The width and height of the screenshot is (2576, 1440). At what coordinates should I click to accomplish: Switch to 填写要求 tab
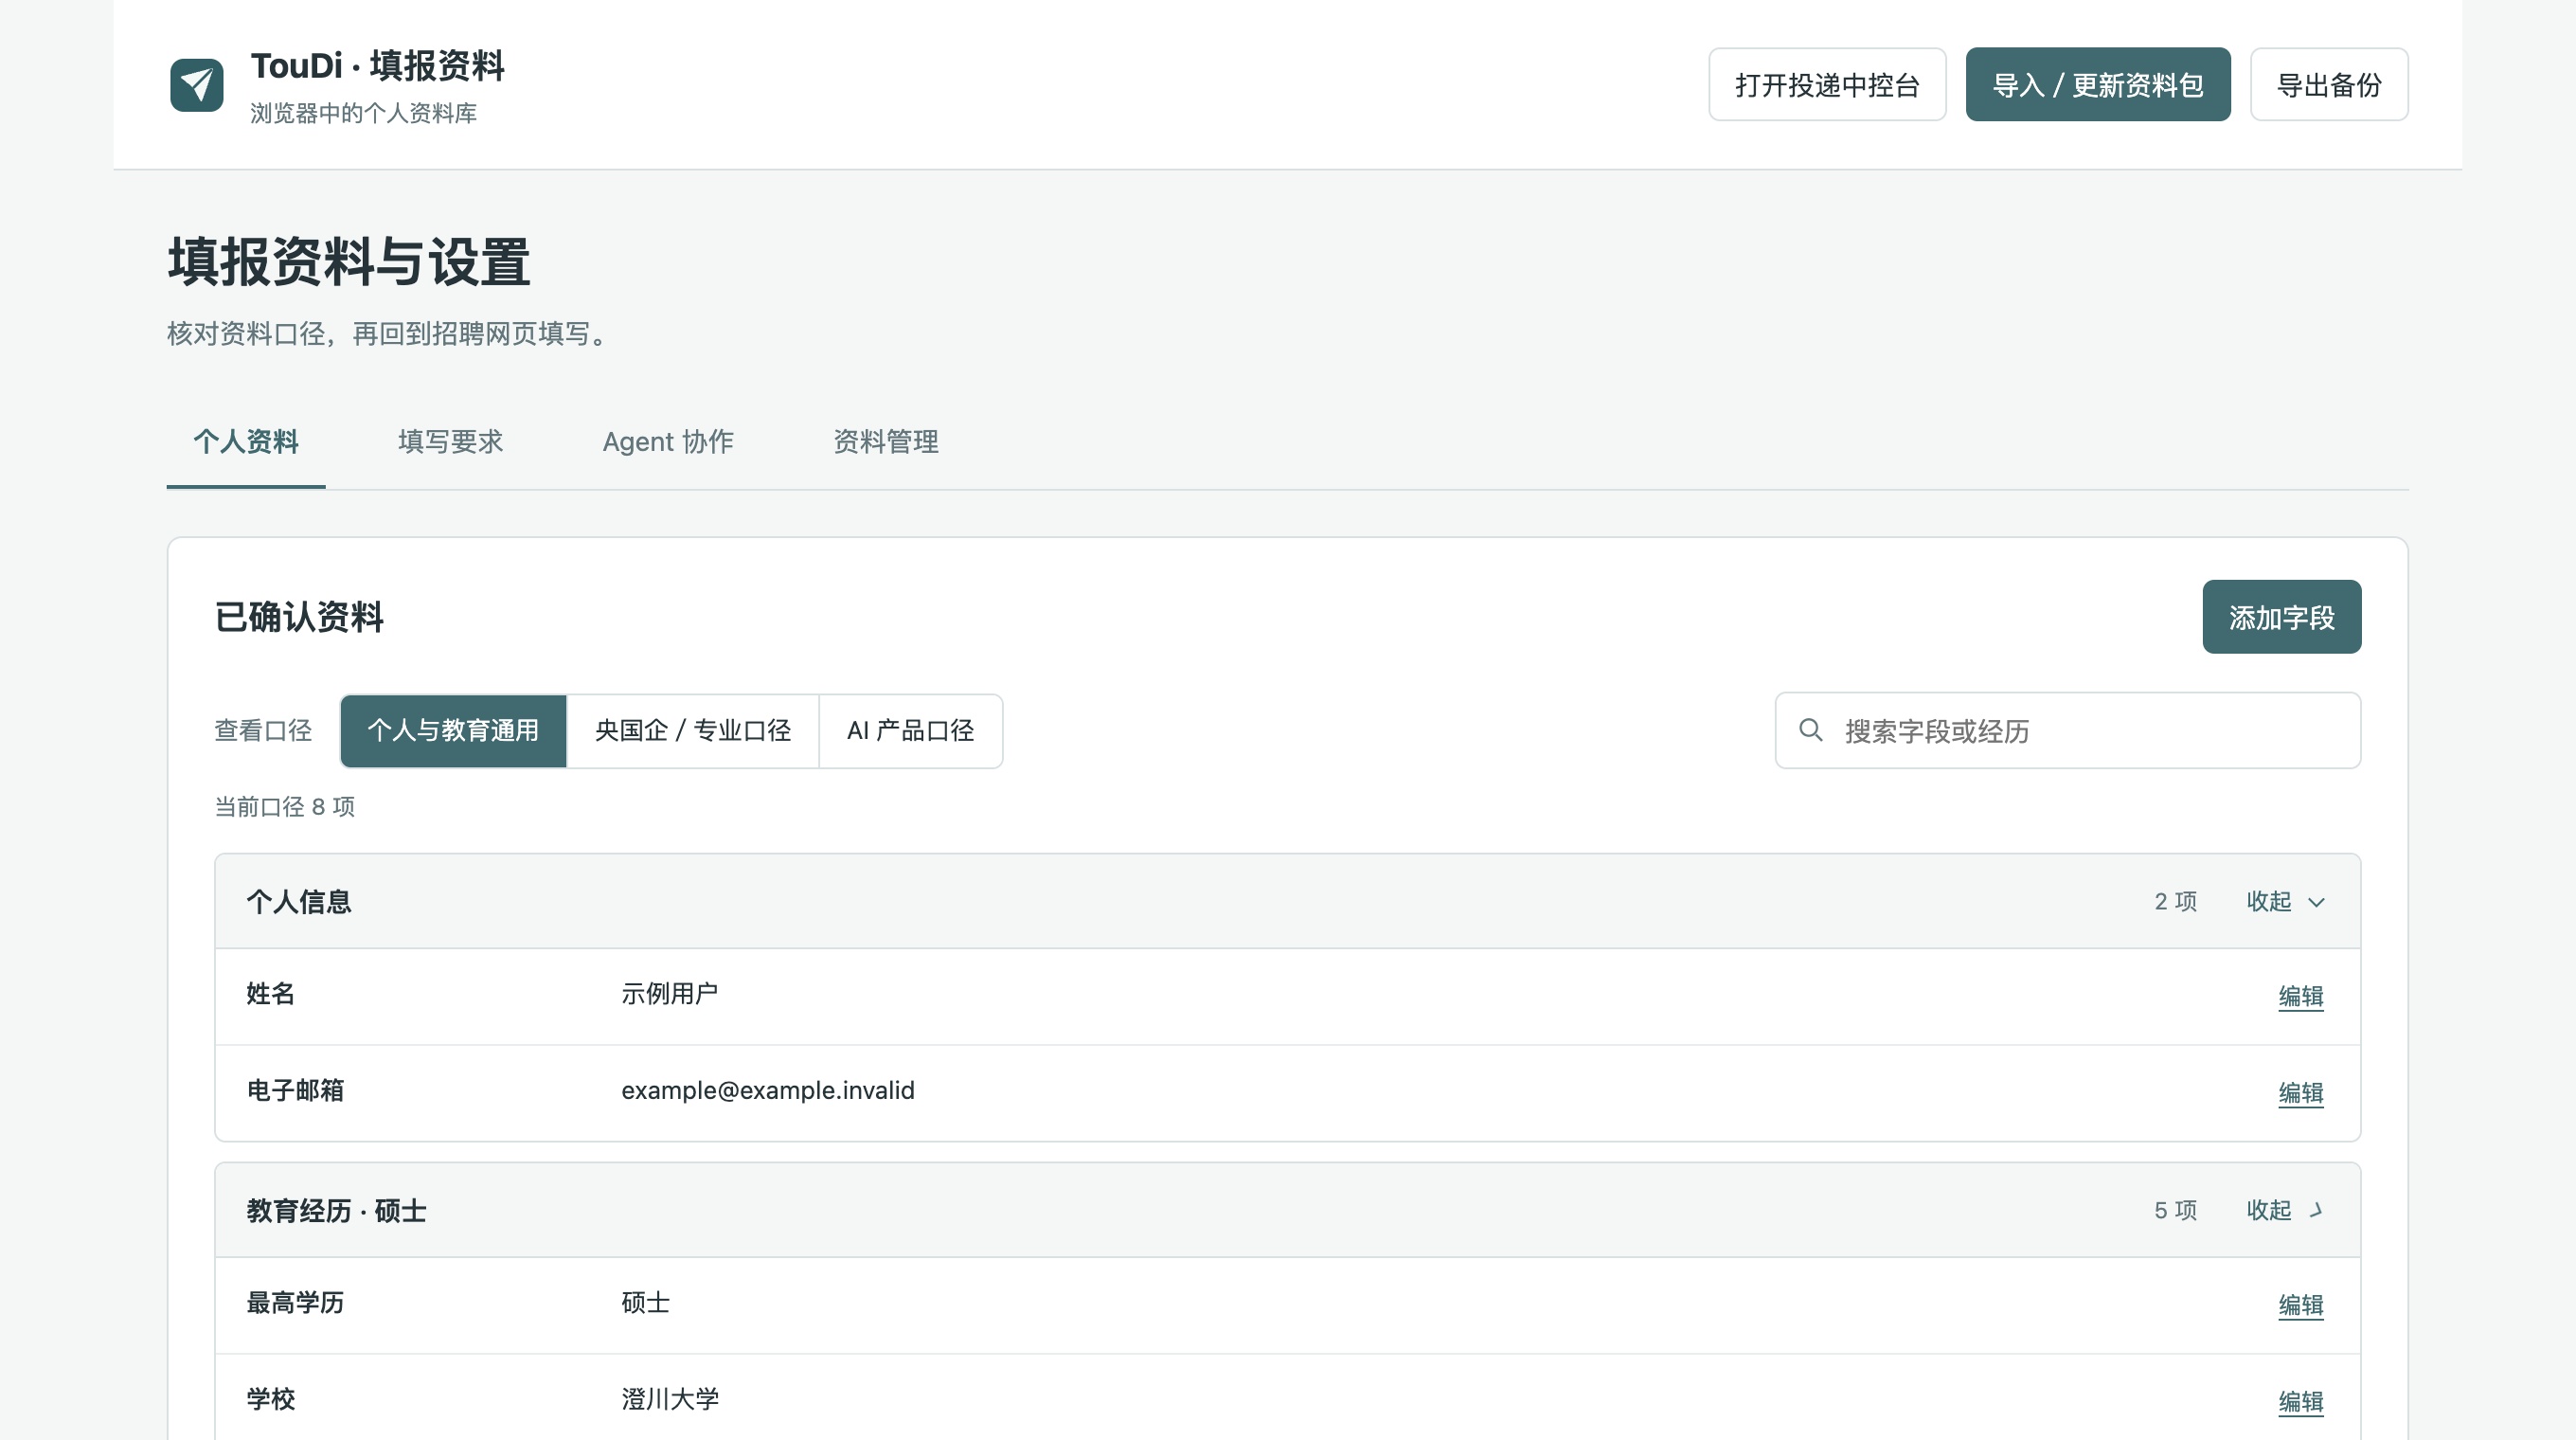450,442
